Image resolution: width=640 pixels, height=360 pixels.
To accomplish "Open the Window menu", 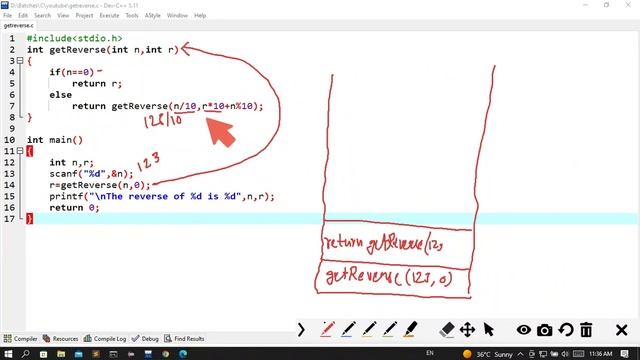I will pyautogui.click(x=177, y=16).
